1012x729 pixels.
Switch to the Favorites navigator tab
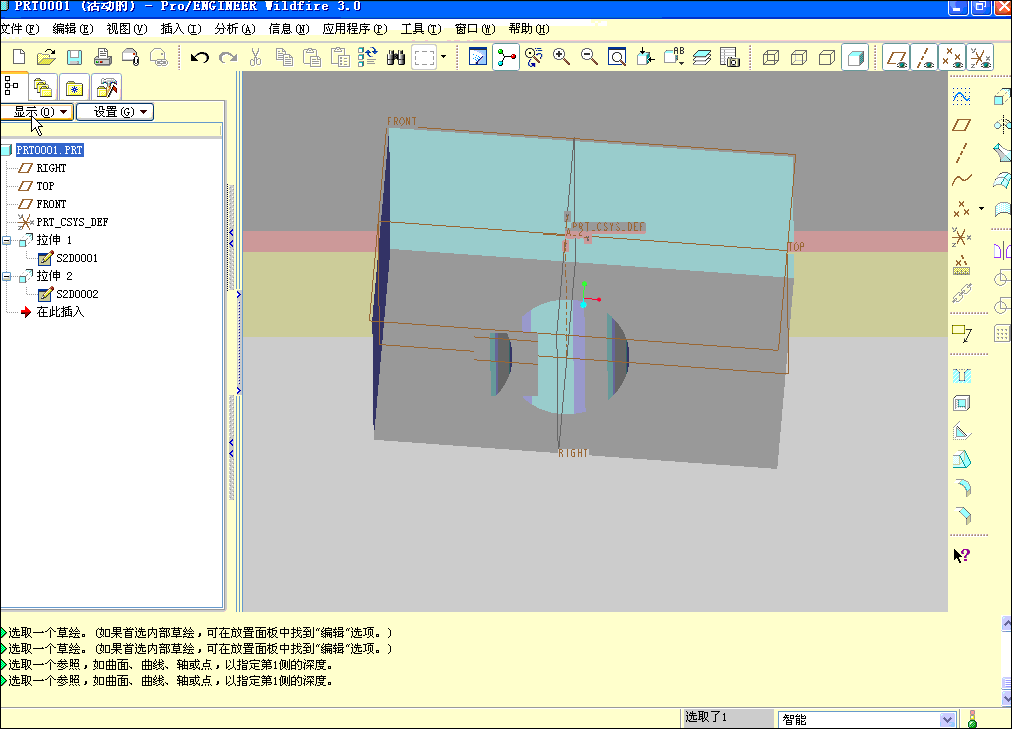(74, 88)
